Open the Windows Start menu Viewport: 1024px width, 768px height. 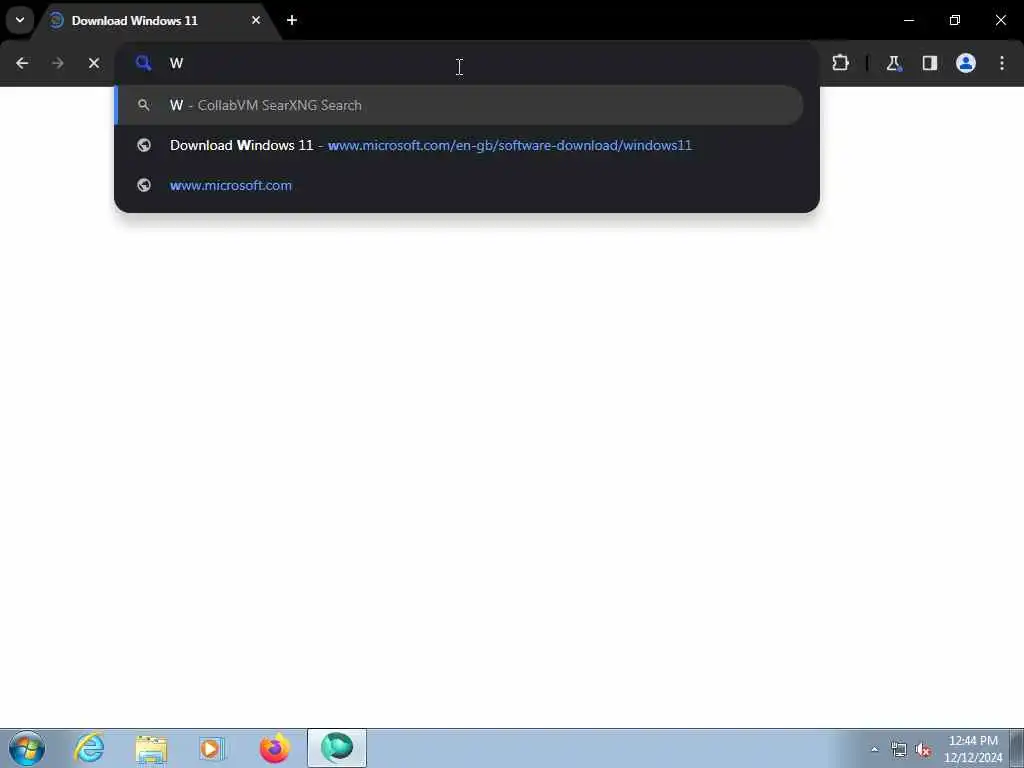[27, 748]
